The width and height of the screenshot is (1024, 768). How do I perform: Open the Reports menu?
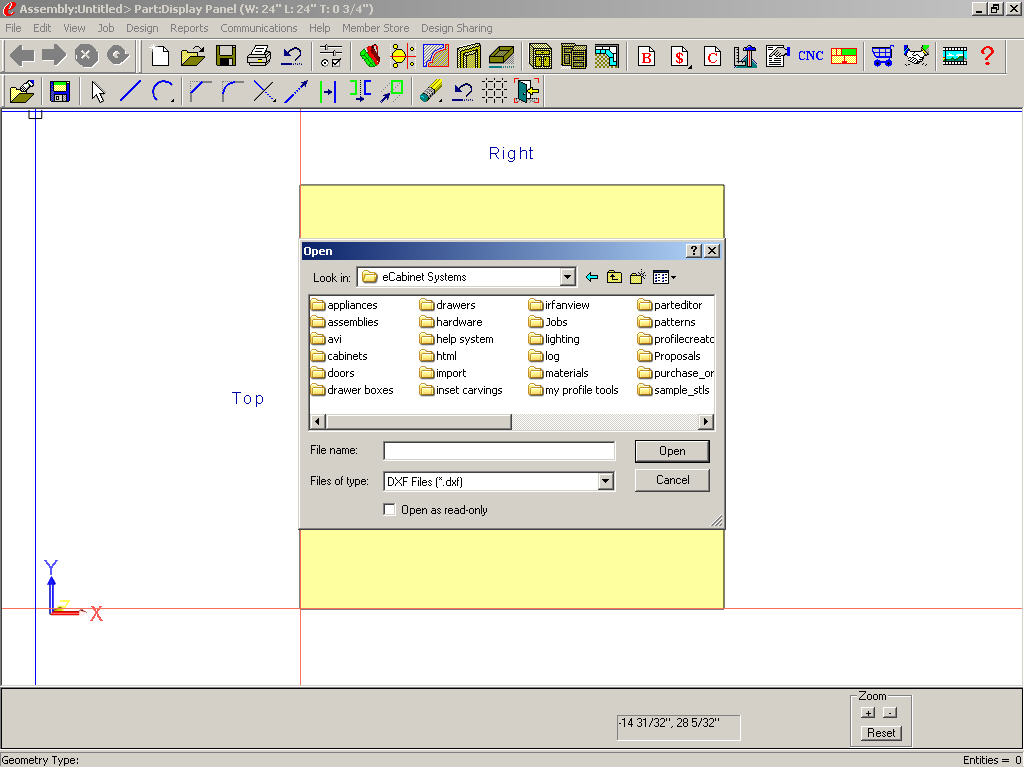coord(189,28)
